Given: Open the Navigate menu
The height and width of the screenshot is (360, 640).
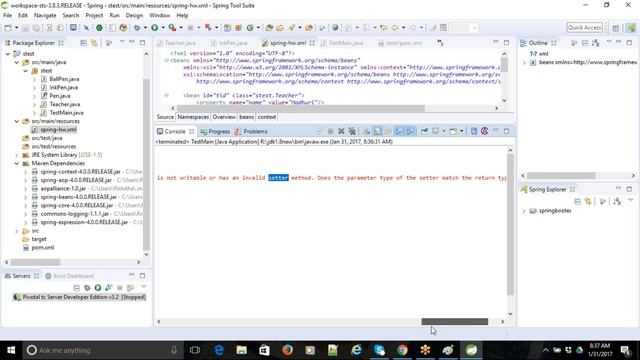Looking at the screenshot, I should point(45,15).
